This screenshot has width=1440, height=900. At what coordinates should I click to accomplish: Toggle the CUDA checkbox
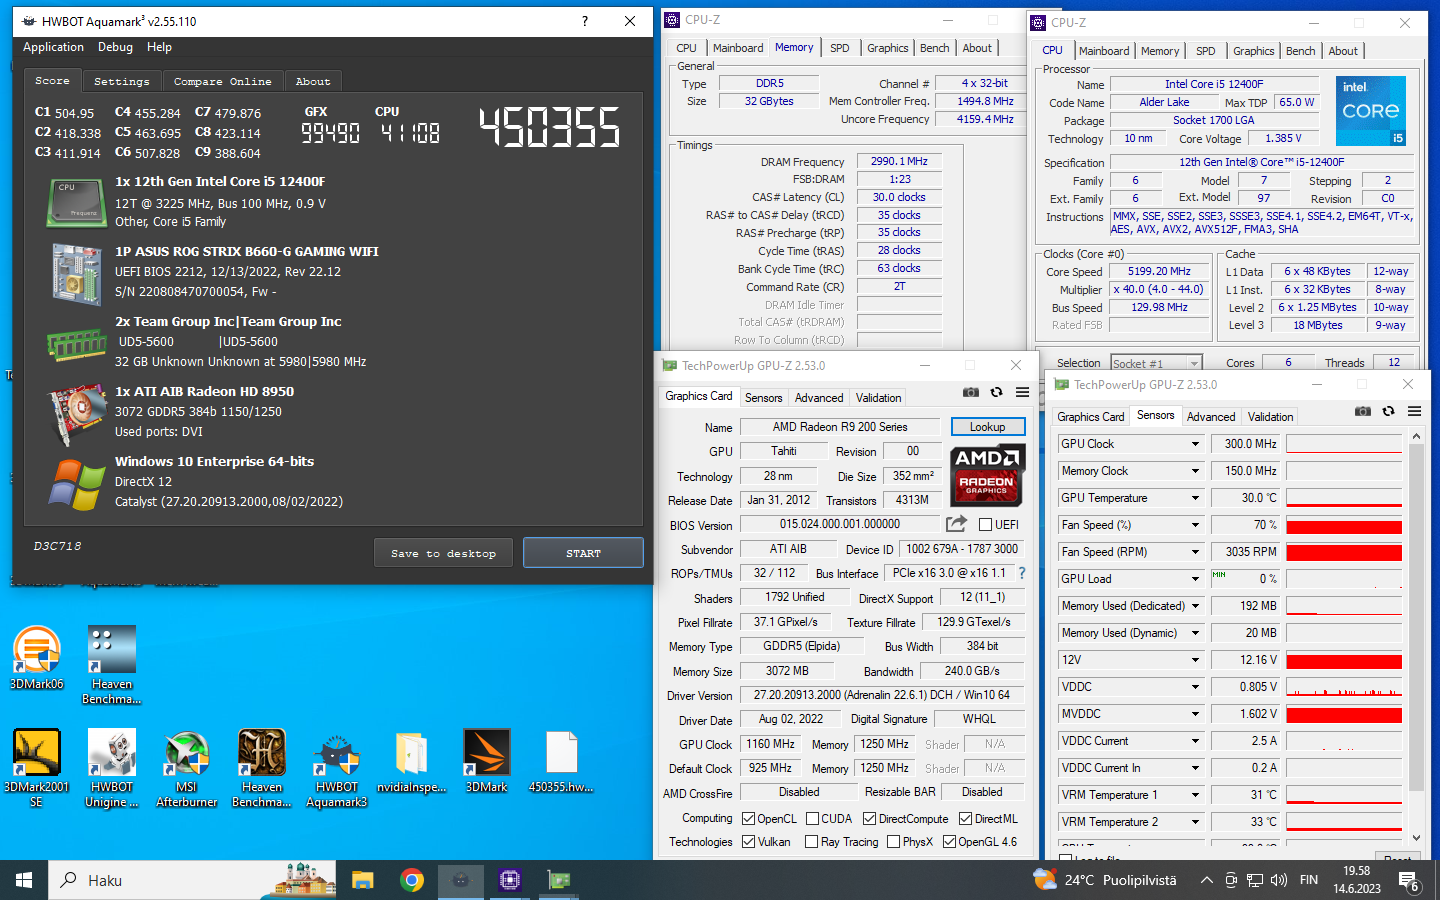pos(812,818)
